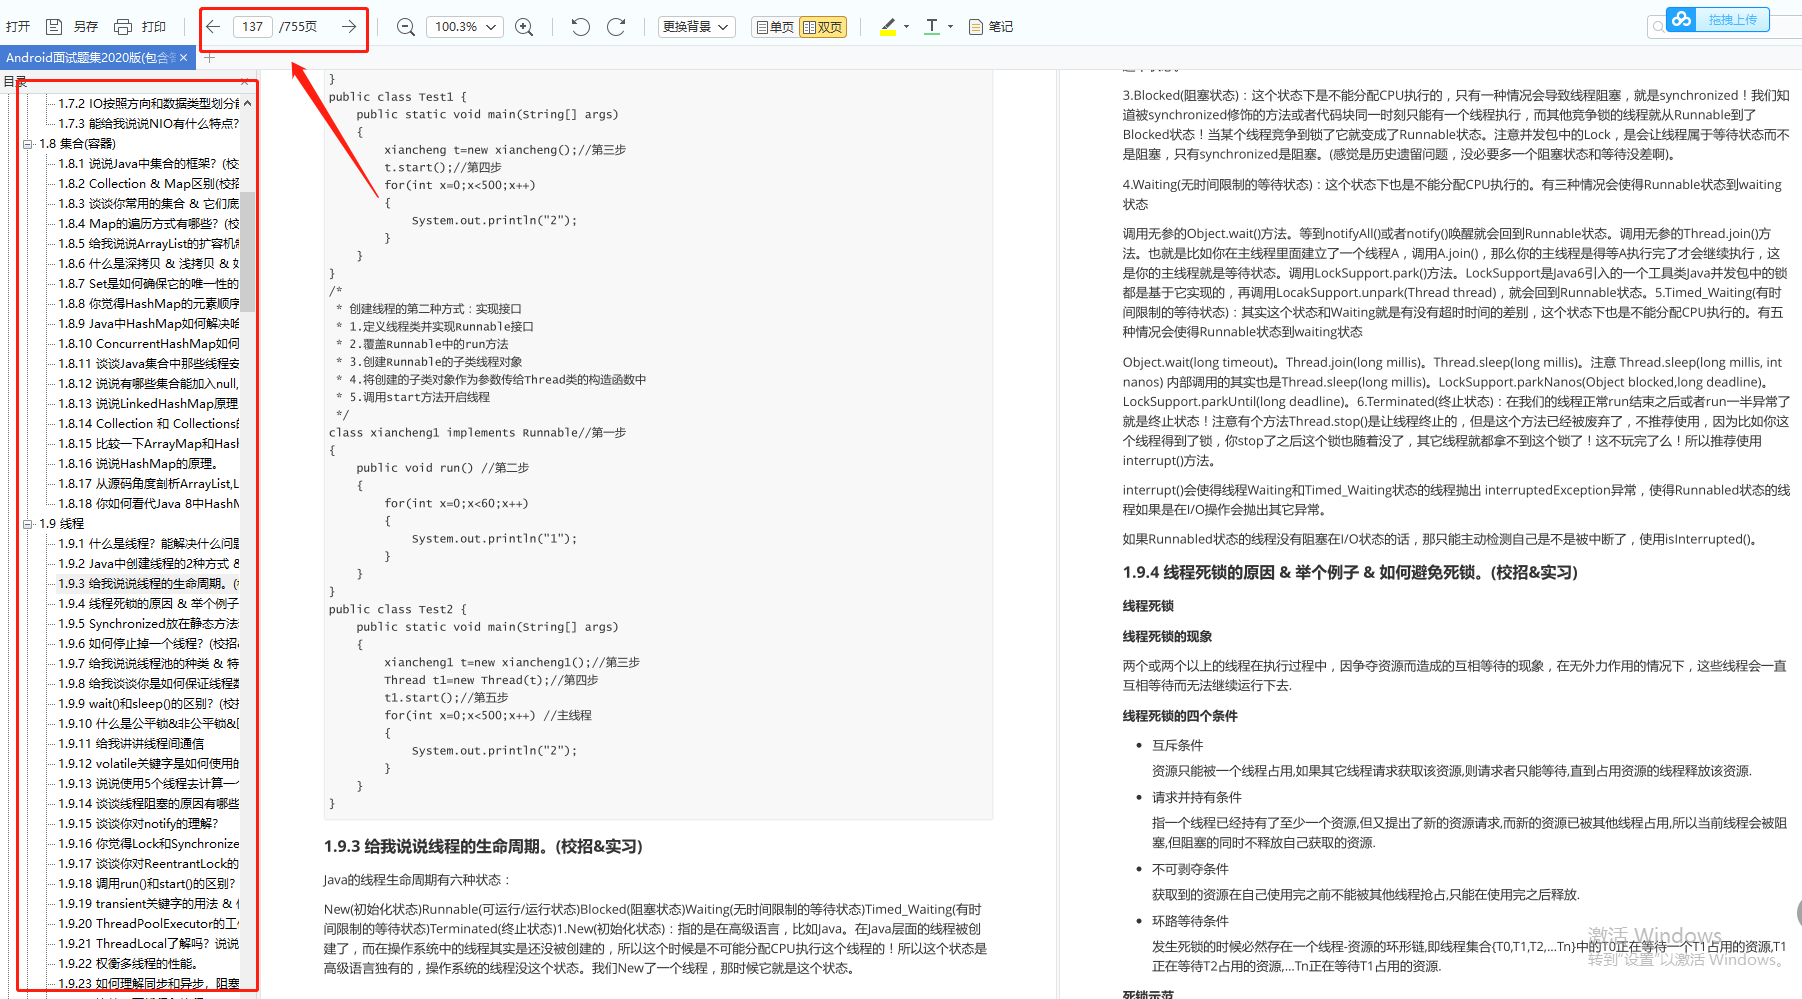Go to the next page with the right arrow

click(x=348, y=27)
